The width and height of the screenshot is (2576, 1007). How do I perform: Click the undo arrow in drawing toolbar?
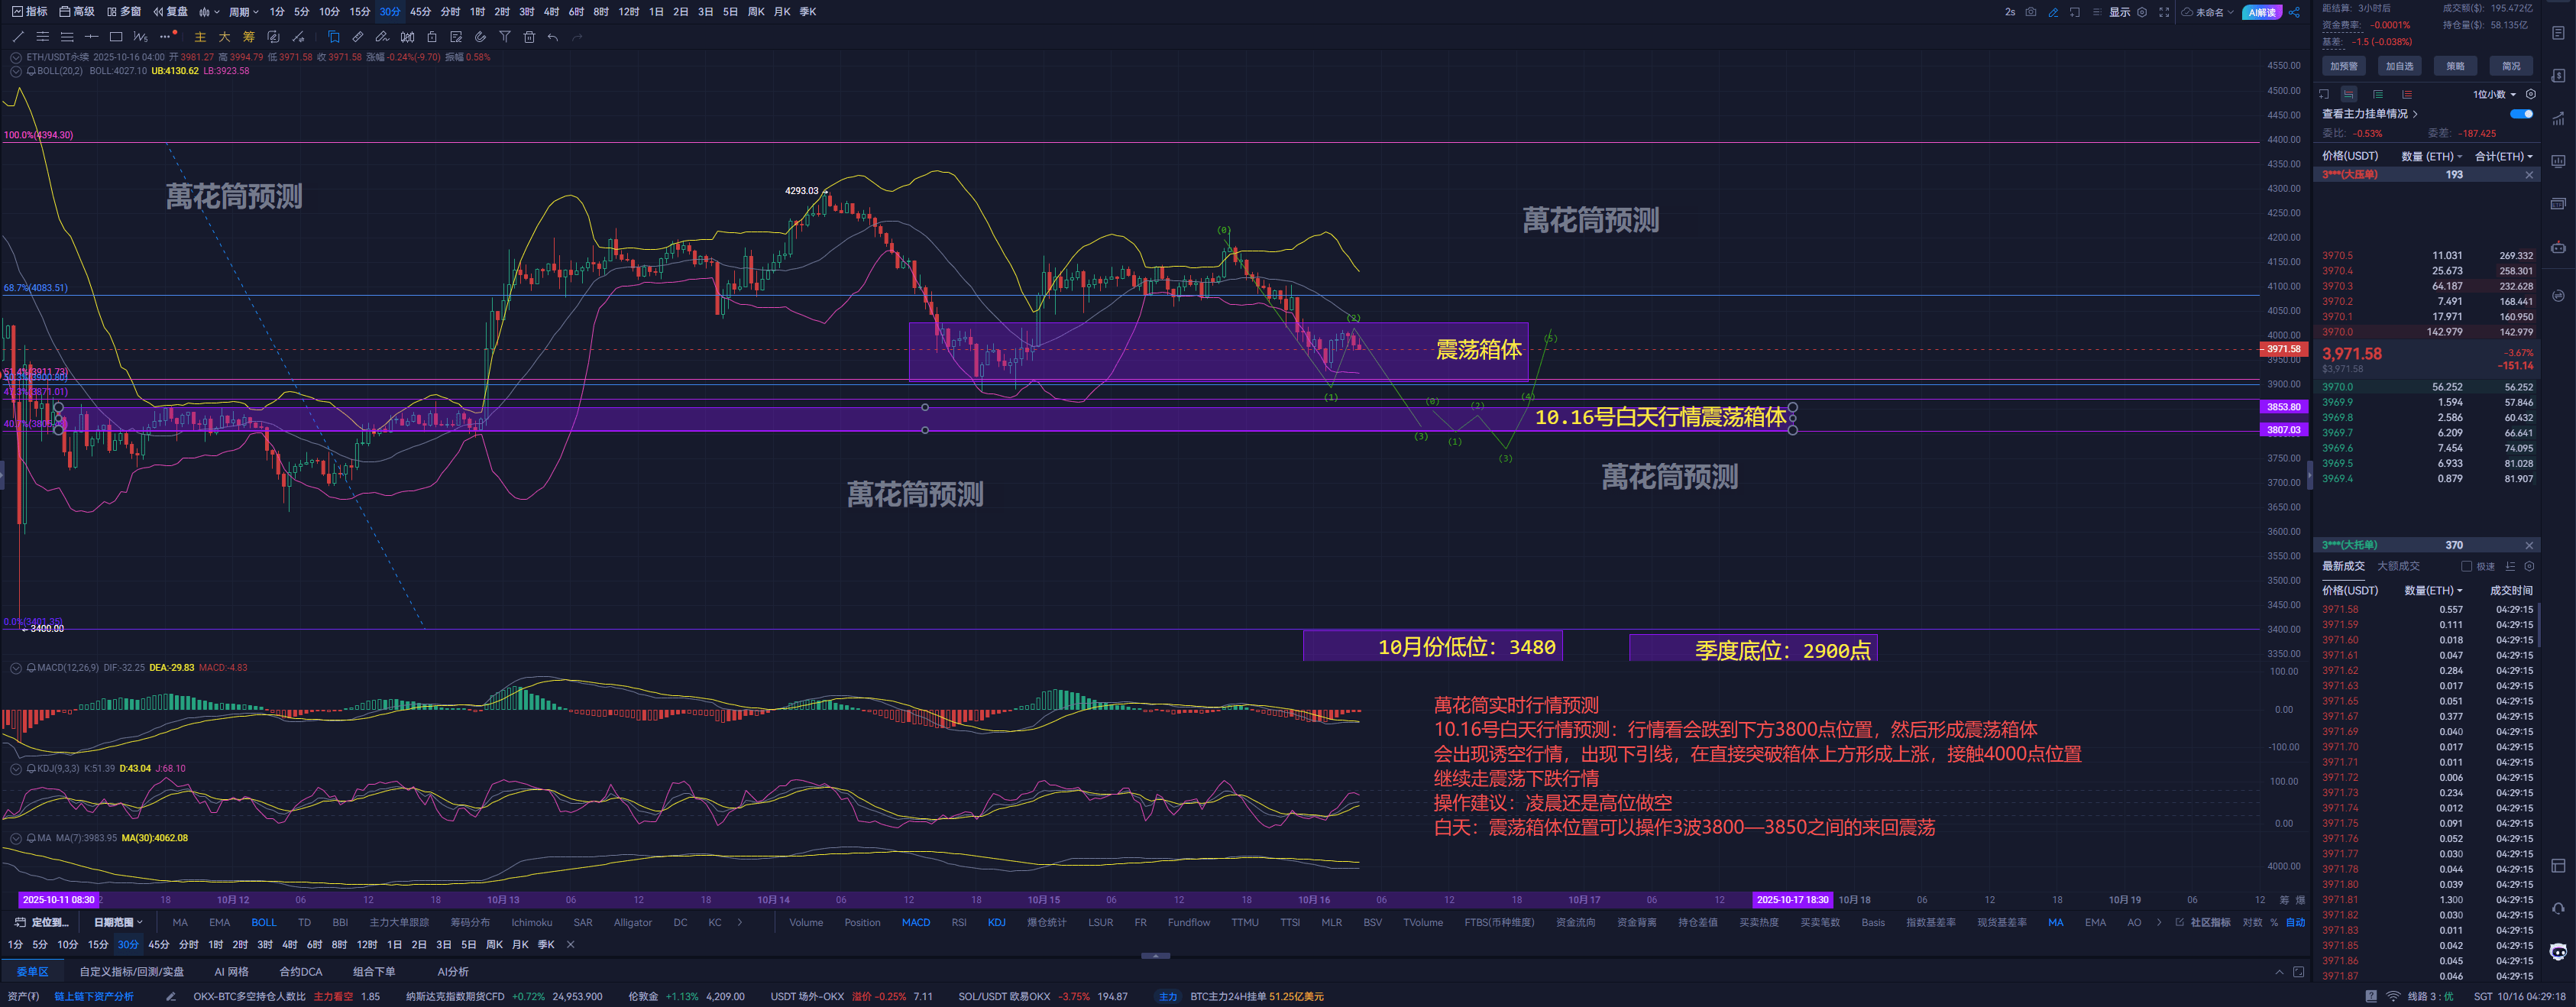pos(553,37)
